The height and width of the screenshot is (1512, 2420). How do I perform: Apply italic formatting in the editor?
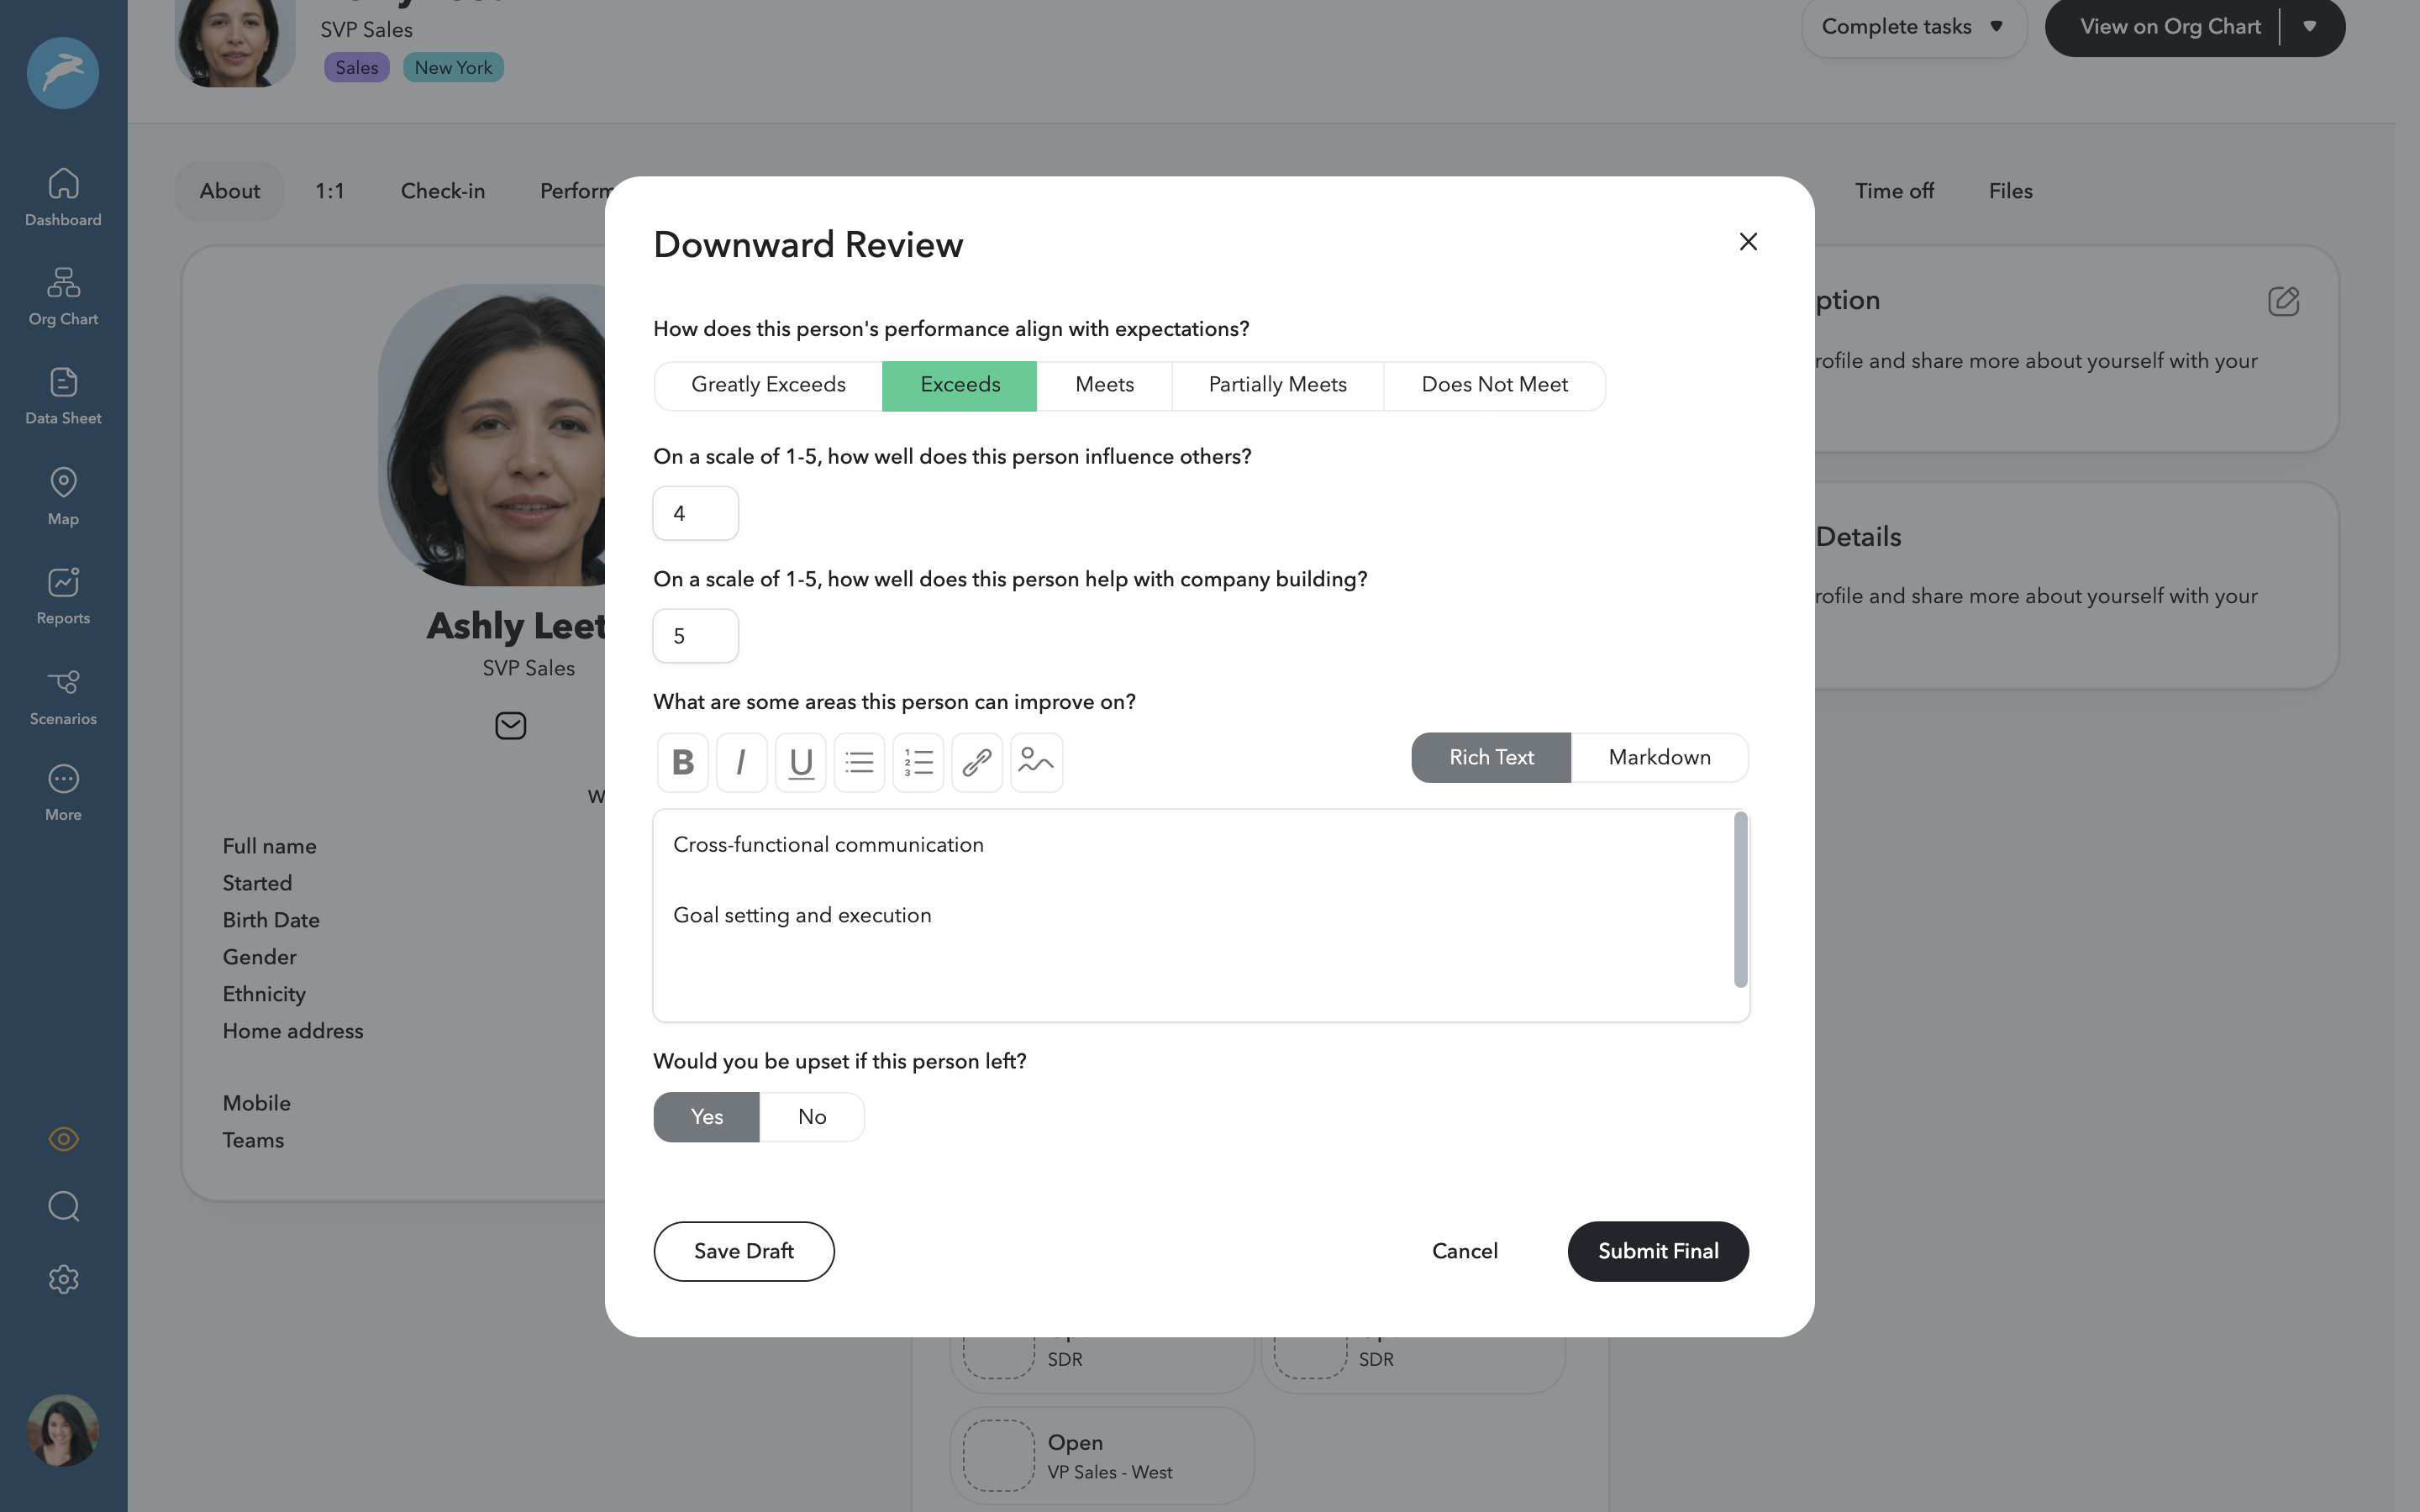click(741, 763)
